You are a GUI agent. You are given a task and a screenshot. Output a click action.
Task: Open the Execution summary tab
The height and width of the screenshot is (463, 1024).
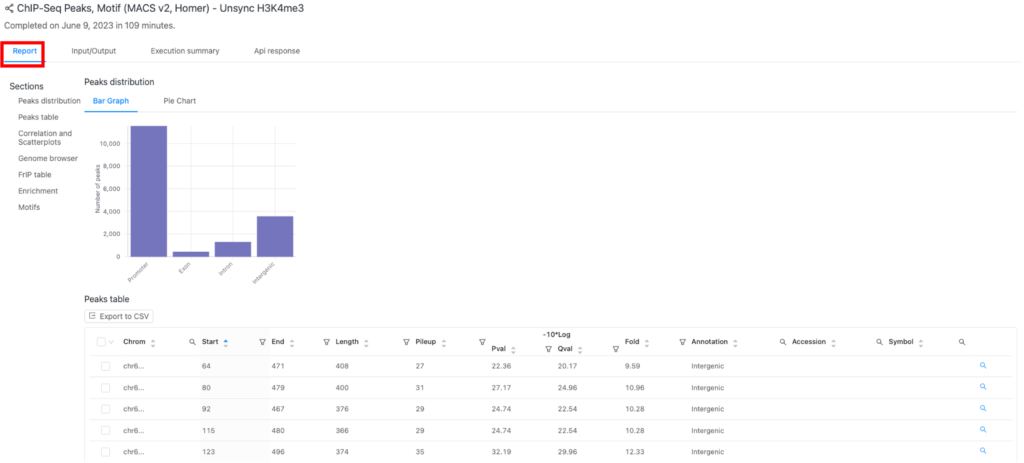pos(185,51)
